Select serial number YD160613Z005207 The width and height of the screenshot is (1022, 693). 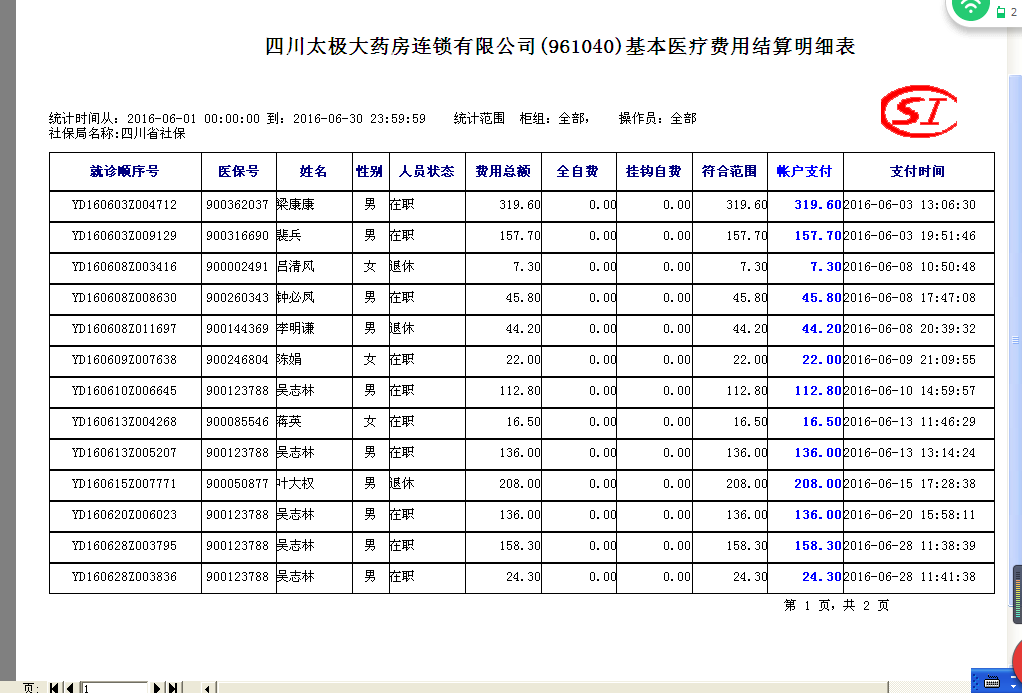click(x=124, y=452)
